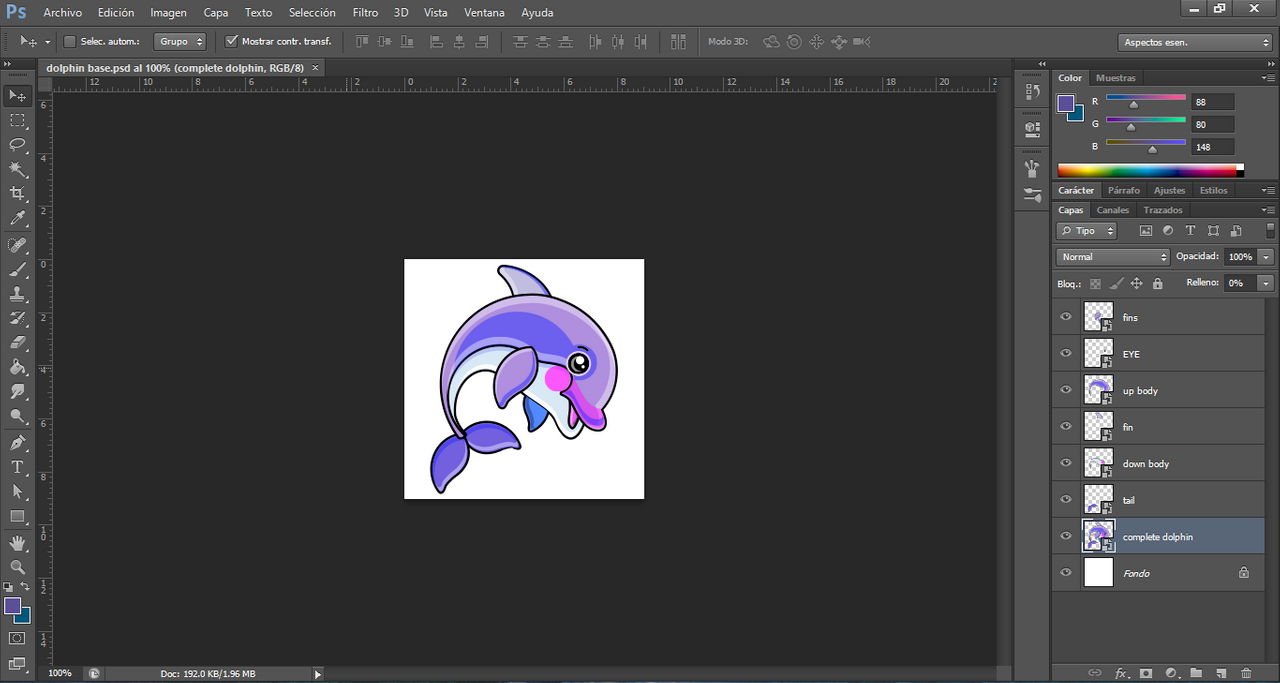Screen dimensions: 1280x683
Task: Open the Grupo dropdown in options bar
Action: coord(180,42)
